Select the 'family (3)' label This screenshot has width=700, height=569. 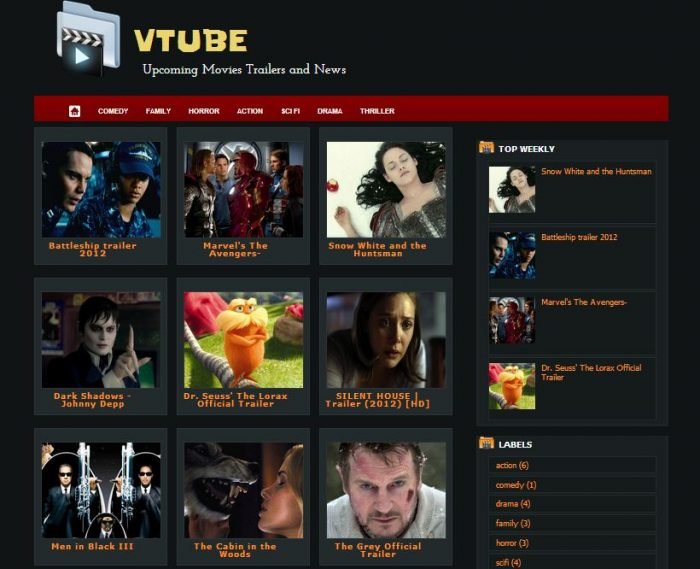[x=513, y=523]
